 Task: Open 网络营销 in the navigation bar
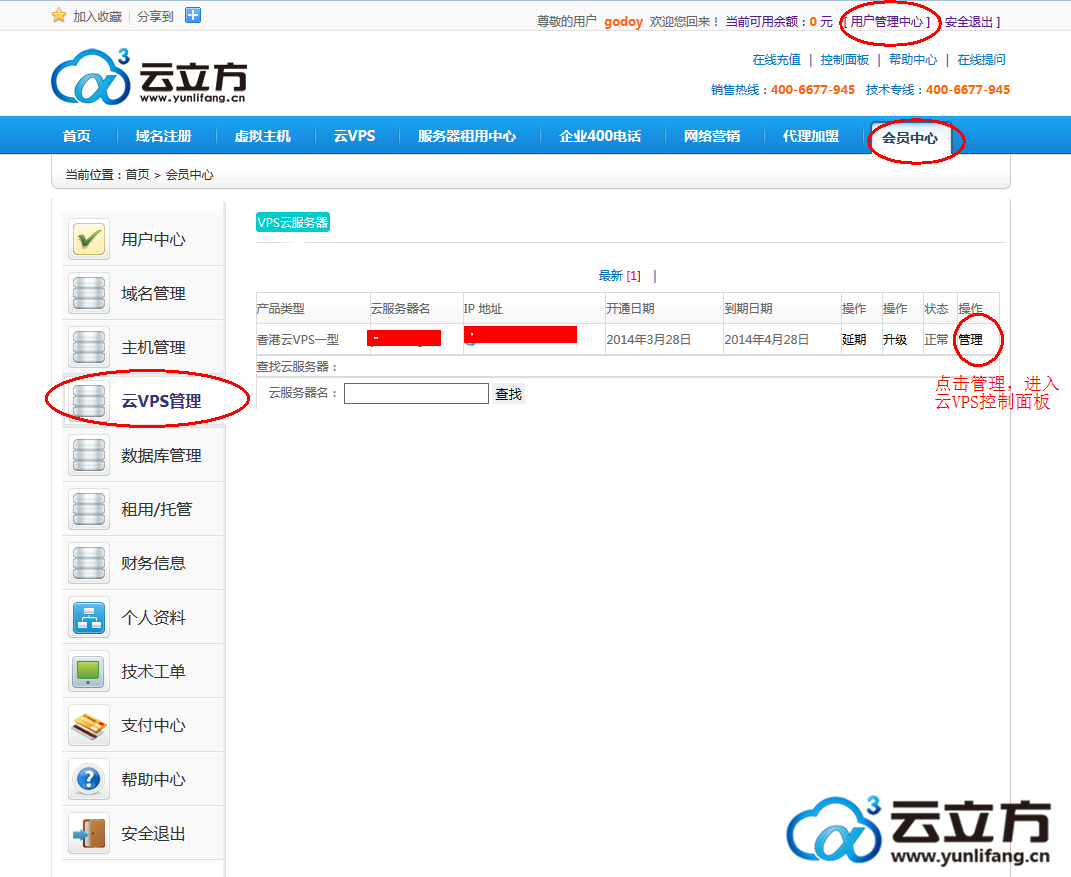coord(712,136)
